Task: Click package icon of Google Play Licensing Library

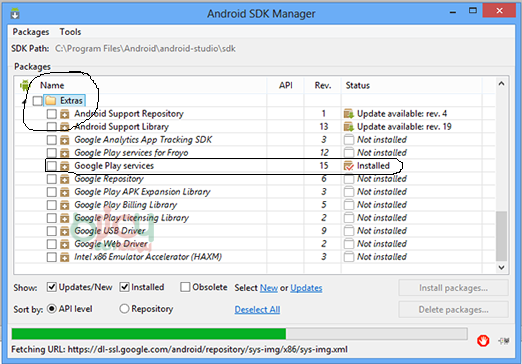Action: 65,218
